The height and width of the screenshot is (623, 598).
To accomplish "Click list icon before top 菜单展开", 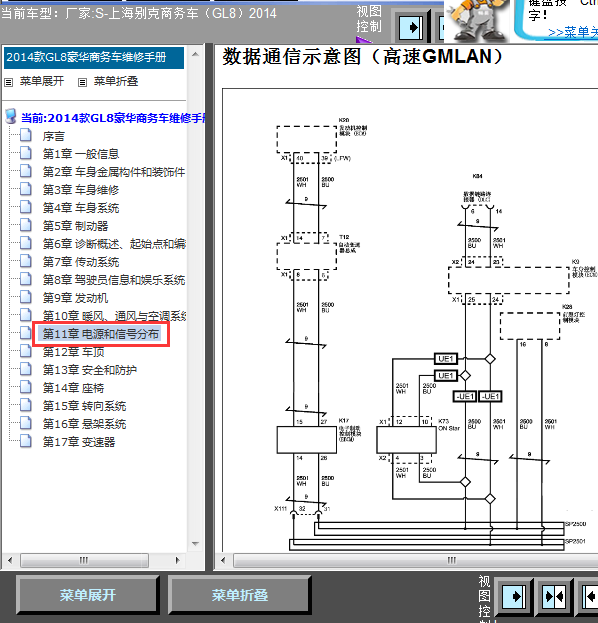I will pyautogui.click(x=8, y=83).
